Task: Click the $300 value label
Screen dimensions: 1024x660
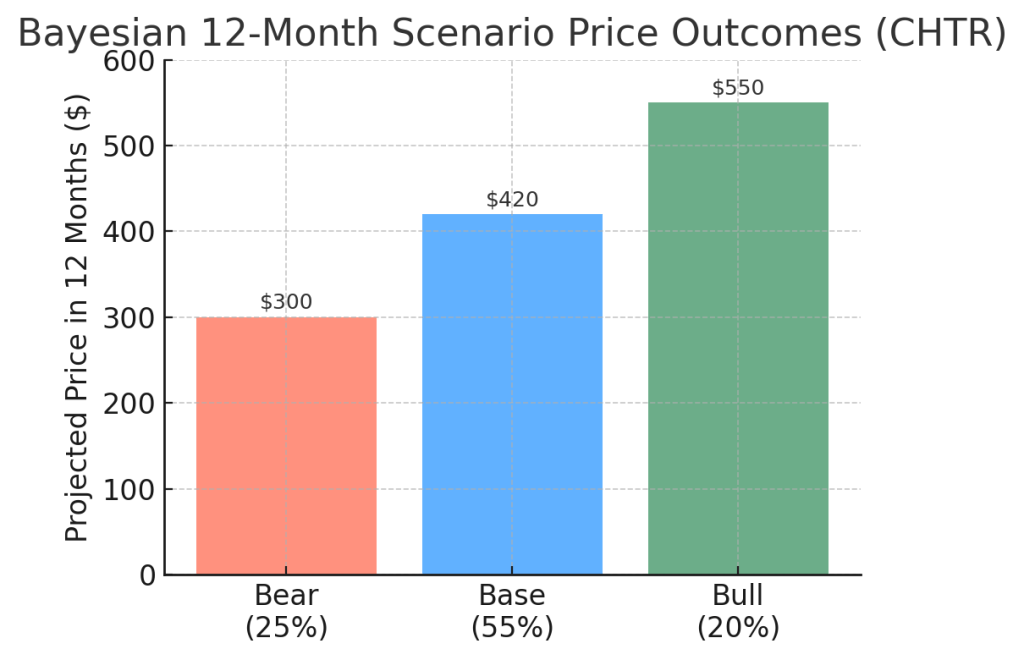Action: pyautogui.click(x=286, y=302)
